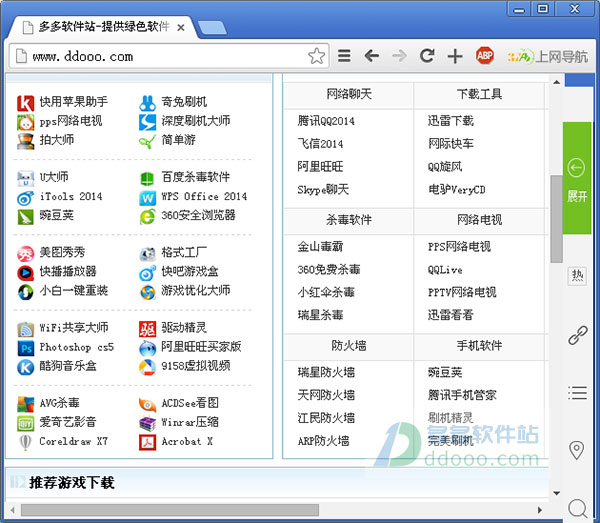Image resolution: width=600 pixels, height=523 pixels.
Task: Open 瑞星防火墙 link
Action: coord(326,372)
